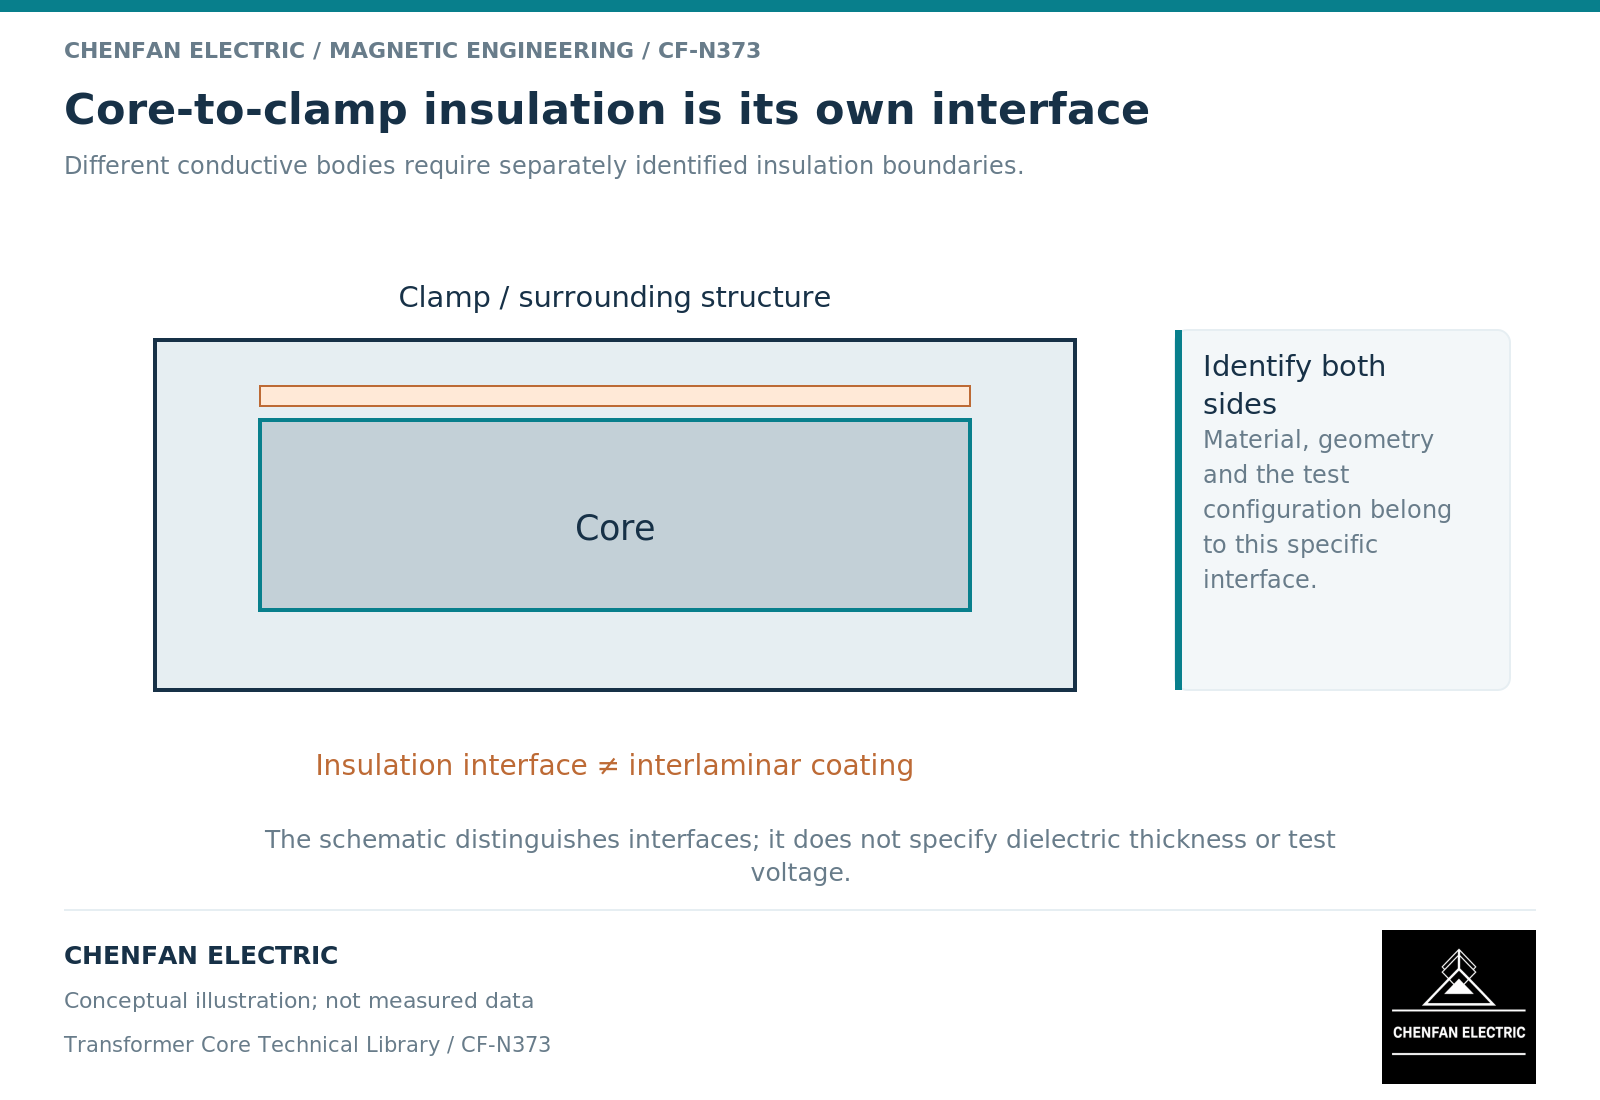Click the 'Identify both sides' heading

1294,385
